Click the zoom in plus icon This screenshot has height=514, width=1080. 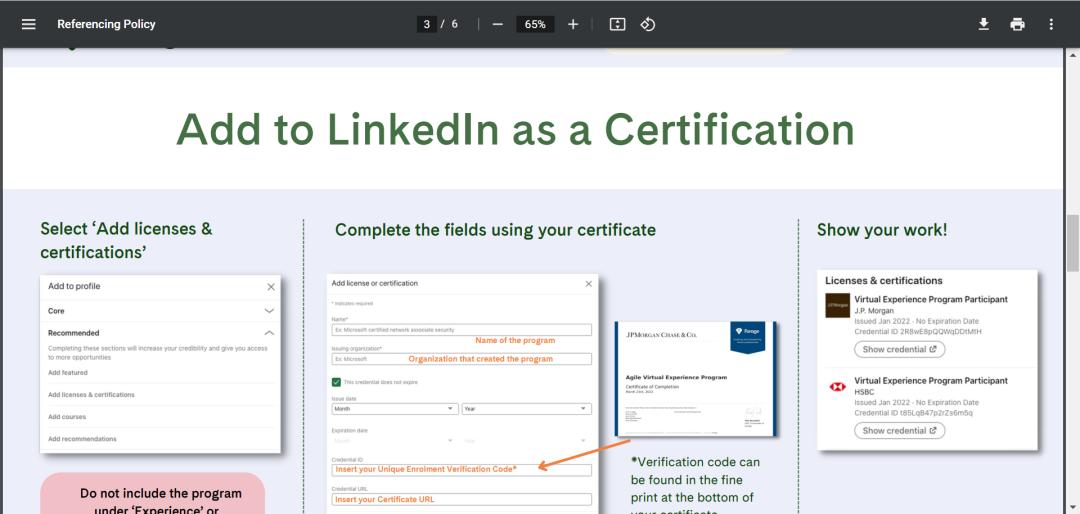(x=573, y=24)
